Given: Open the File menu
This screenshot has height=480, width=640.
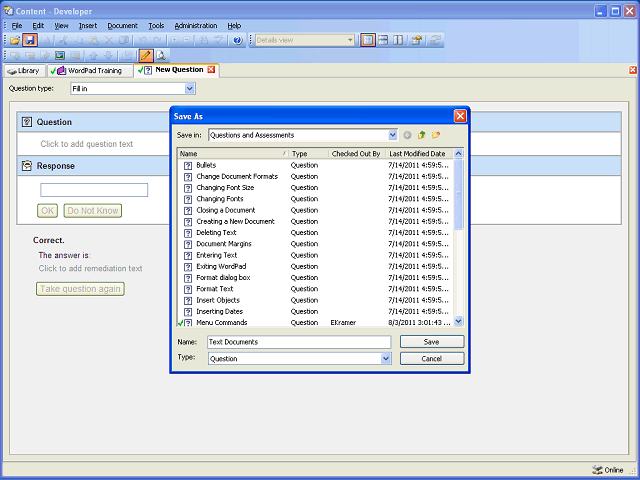Looking at the screenshot, I should [x=17, y=26].
